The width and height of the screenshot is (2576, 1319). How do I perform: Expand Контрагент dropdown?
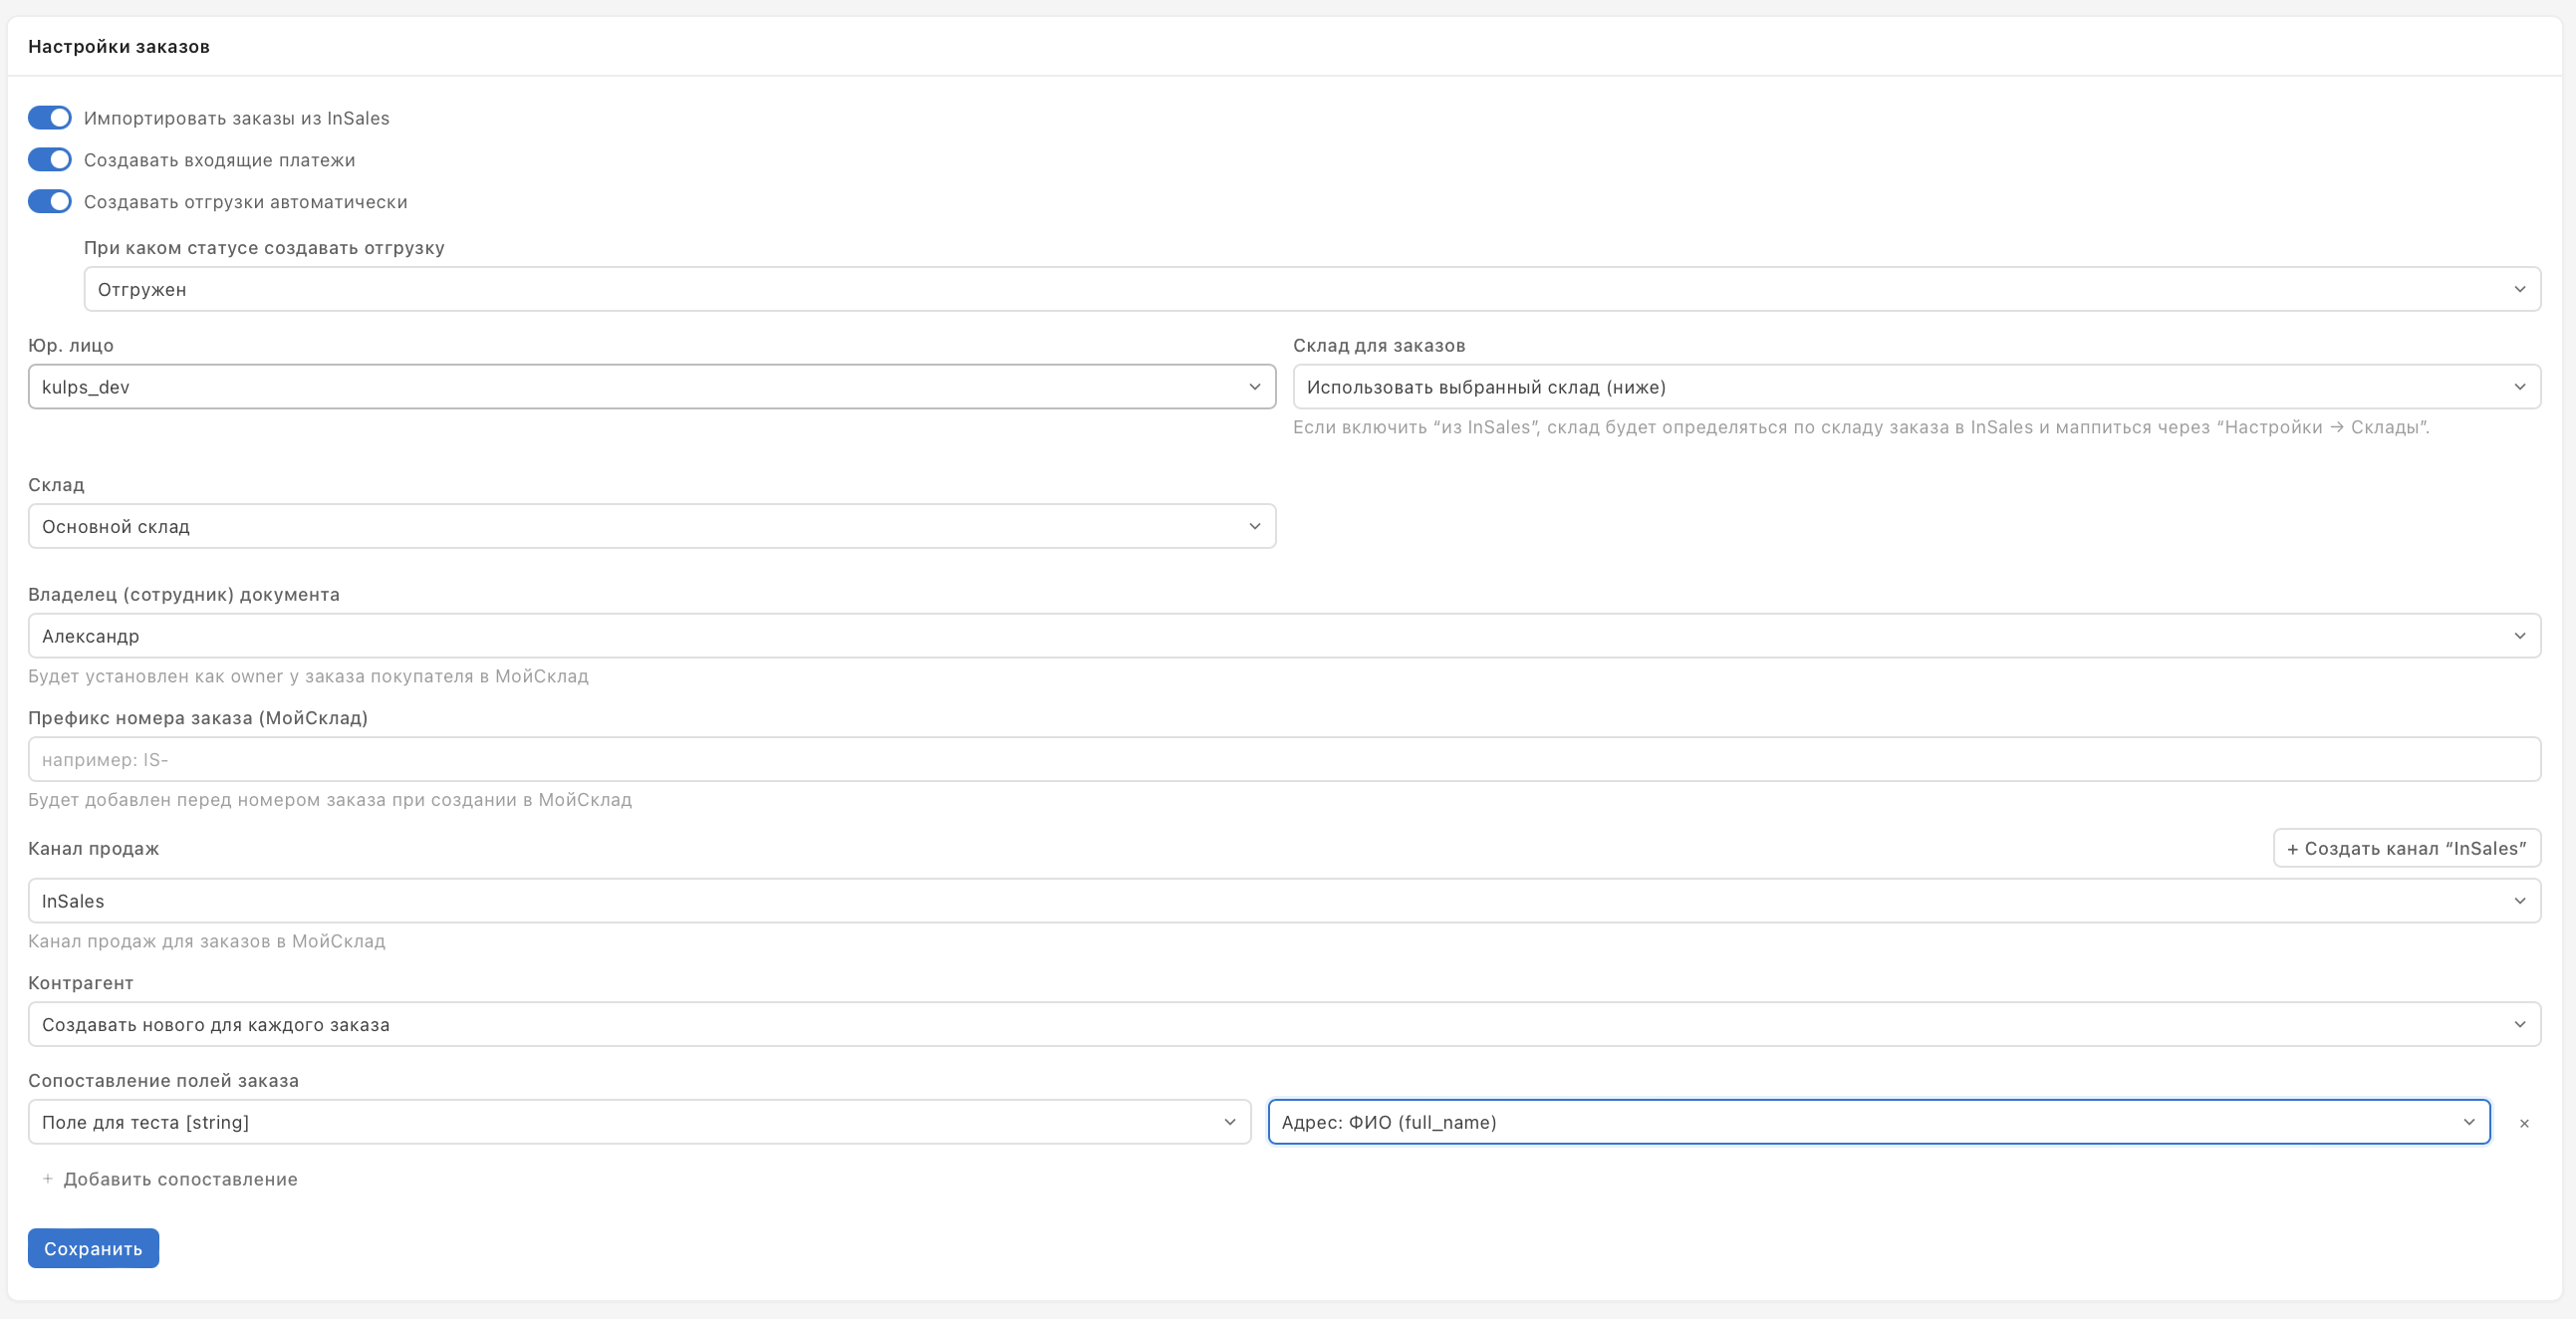click(x=1283, y=1025)
